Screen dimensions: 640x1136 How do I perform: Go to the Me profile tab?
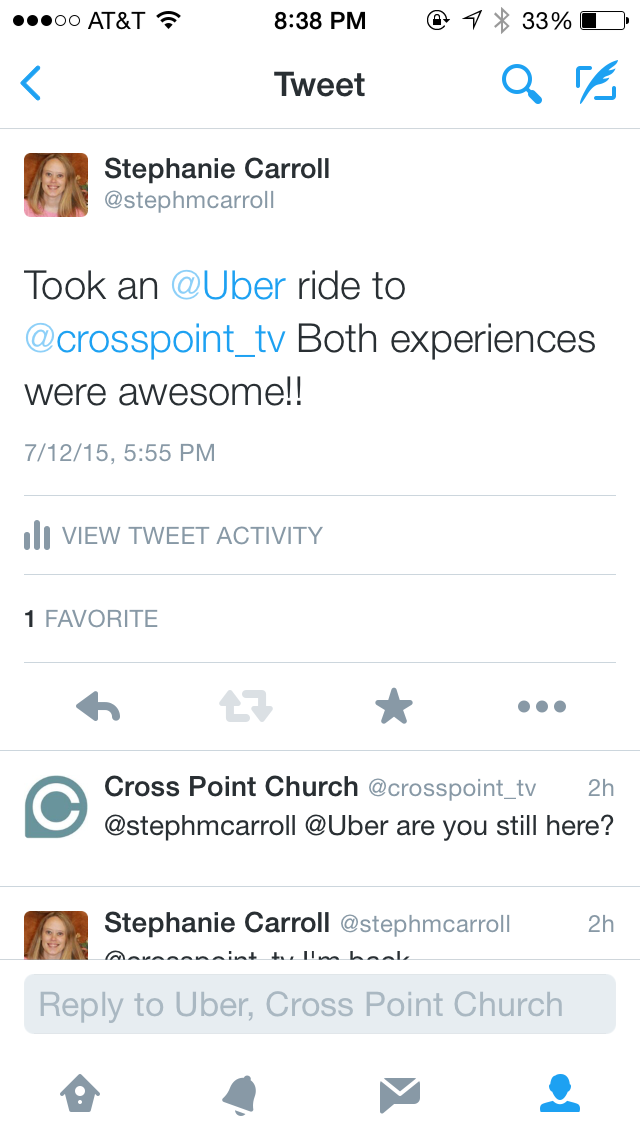[560, 1094]
